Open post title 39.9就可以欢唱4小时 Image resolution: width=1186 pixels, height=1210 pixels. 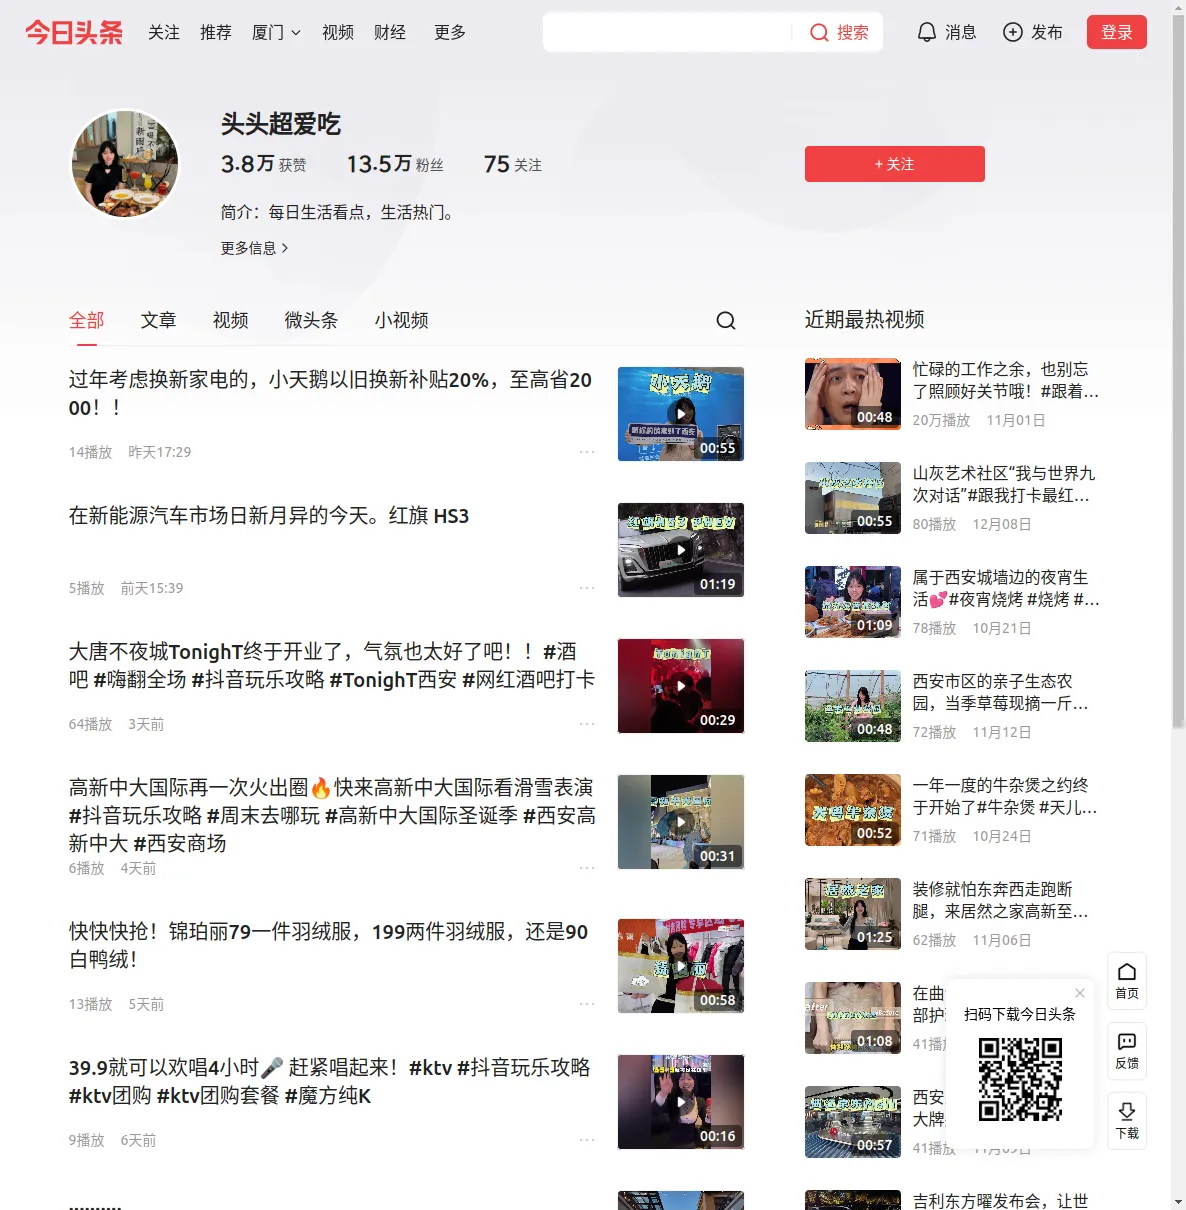click(330, 1082)
